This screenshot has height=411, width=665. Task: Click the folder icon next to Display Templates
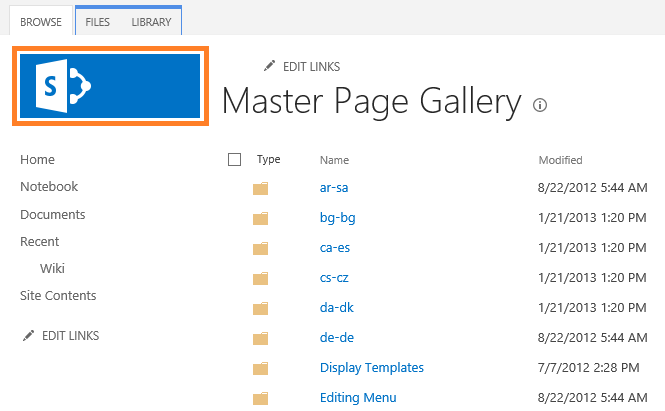pyautogui.click(x=261, y=368)
